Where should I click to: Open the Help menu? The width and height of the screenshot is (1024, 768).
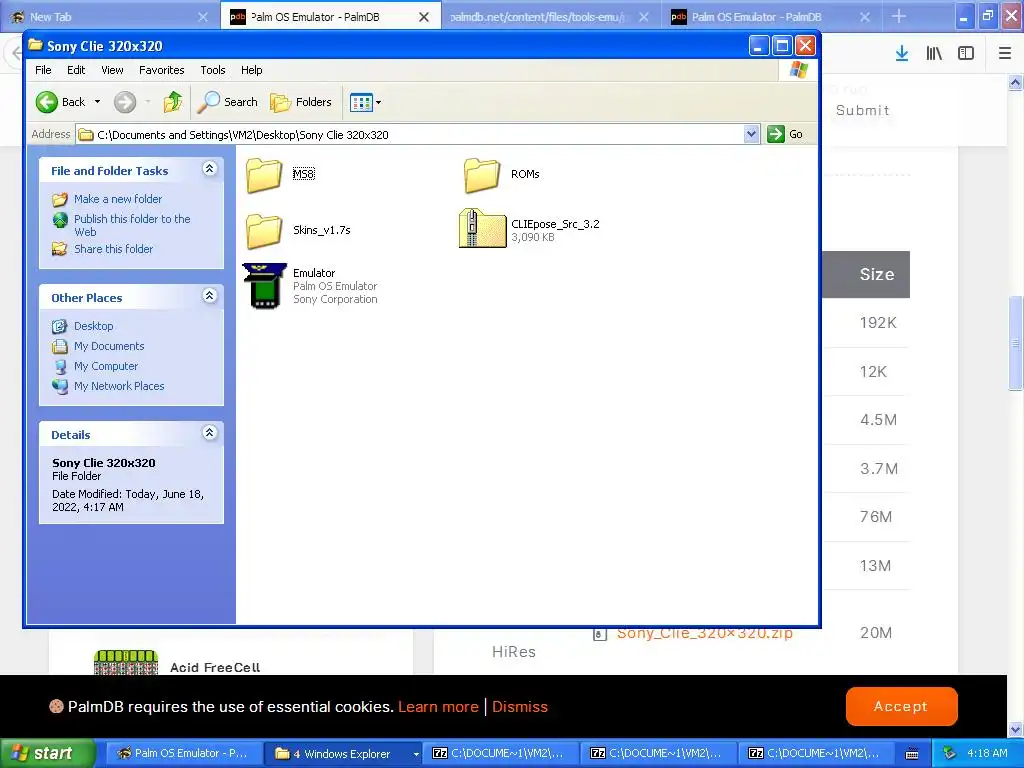pos(251,70)
